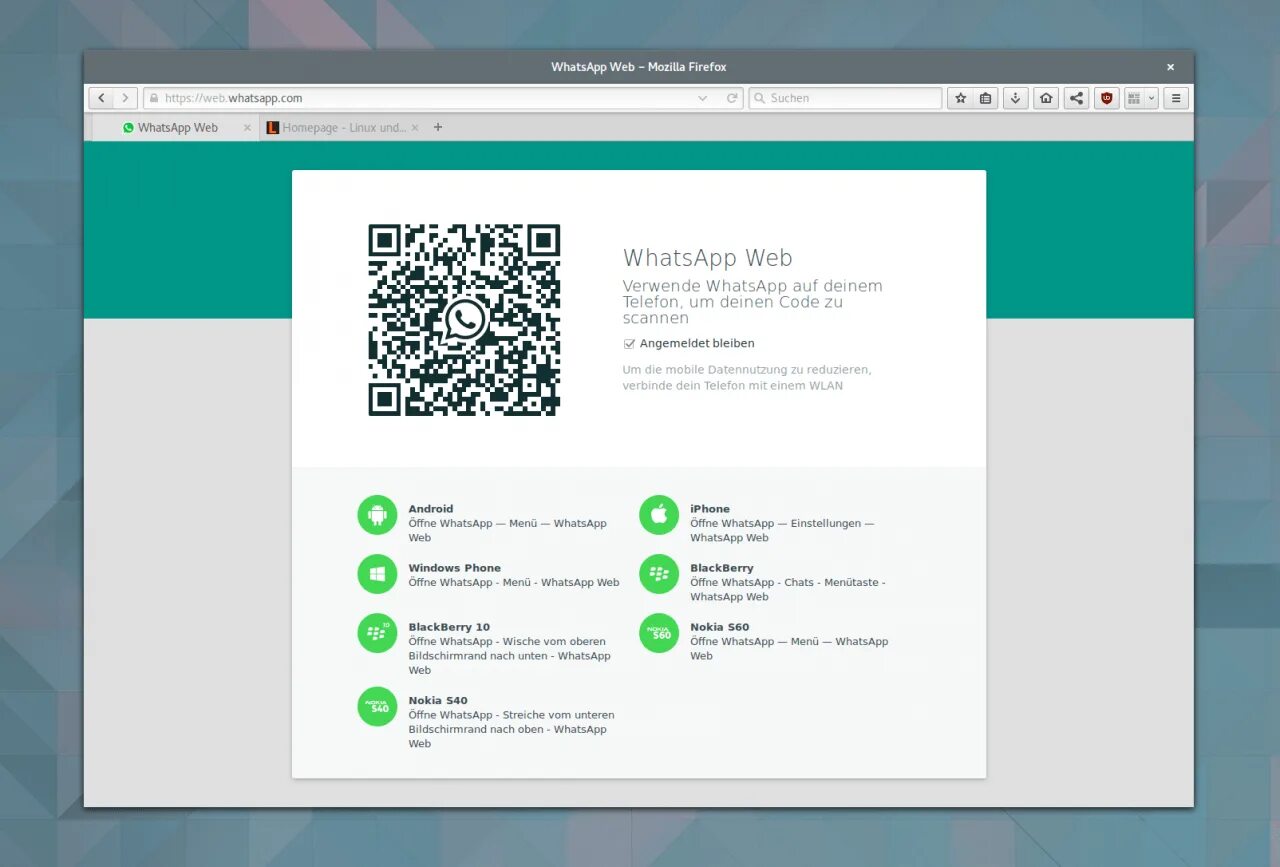Click the iPhone Apple icon
The image size is (1280, 867).
659,515
